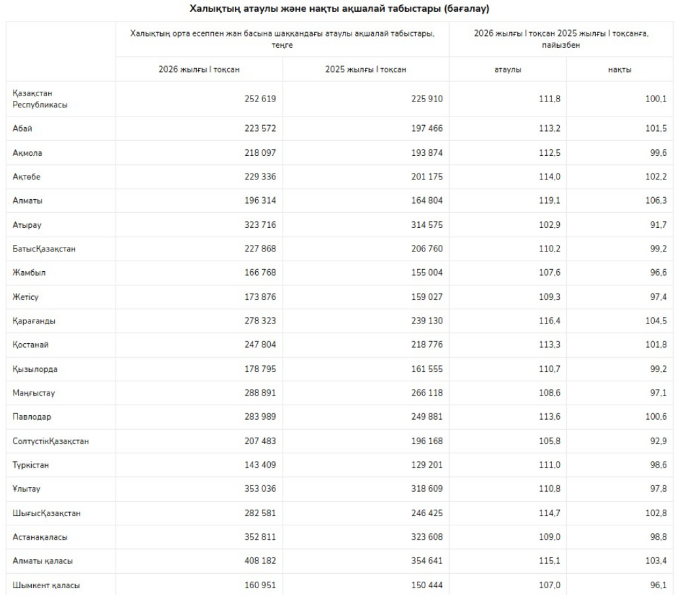
Task: Click the Қостанай region name
Action: coord(30,345)
